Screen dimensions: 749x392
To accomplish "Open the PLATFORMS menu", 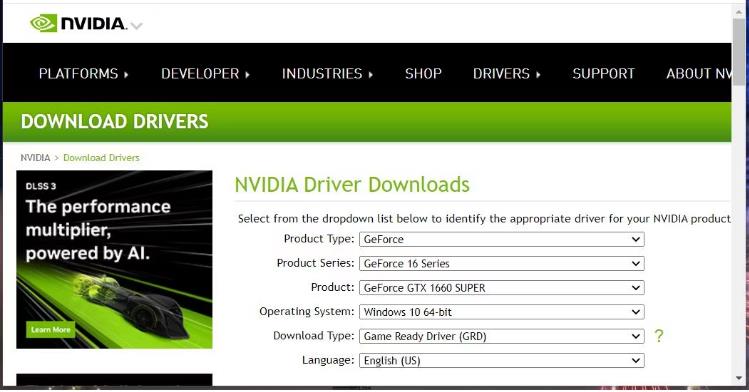I will [84, 74].
